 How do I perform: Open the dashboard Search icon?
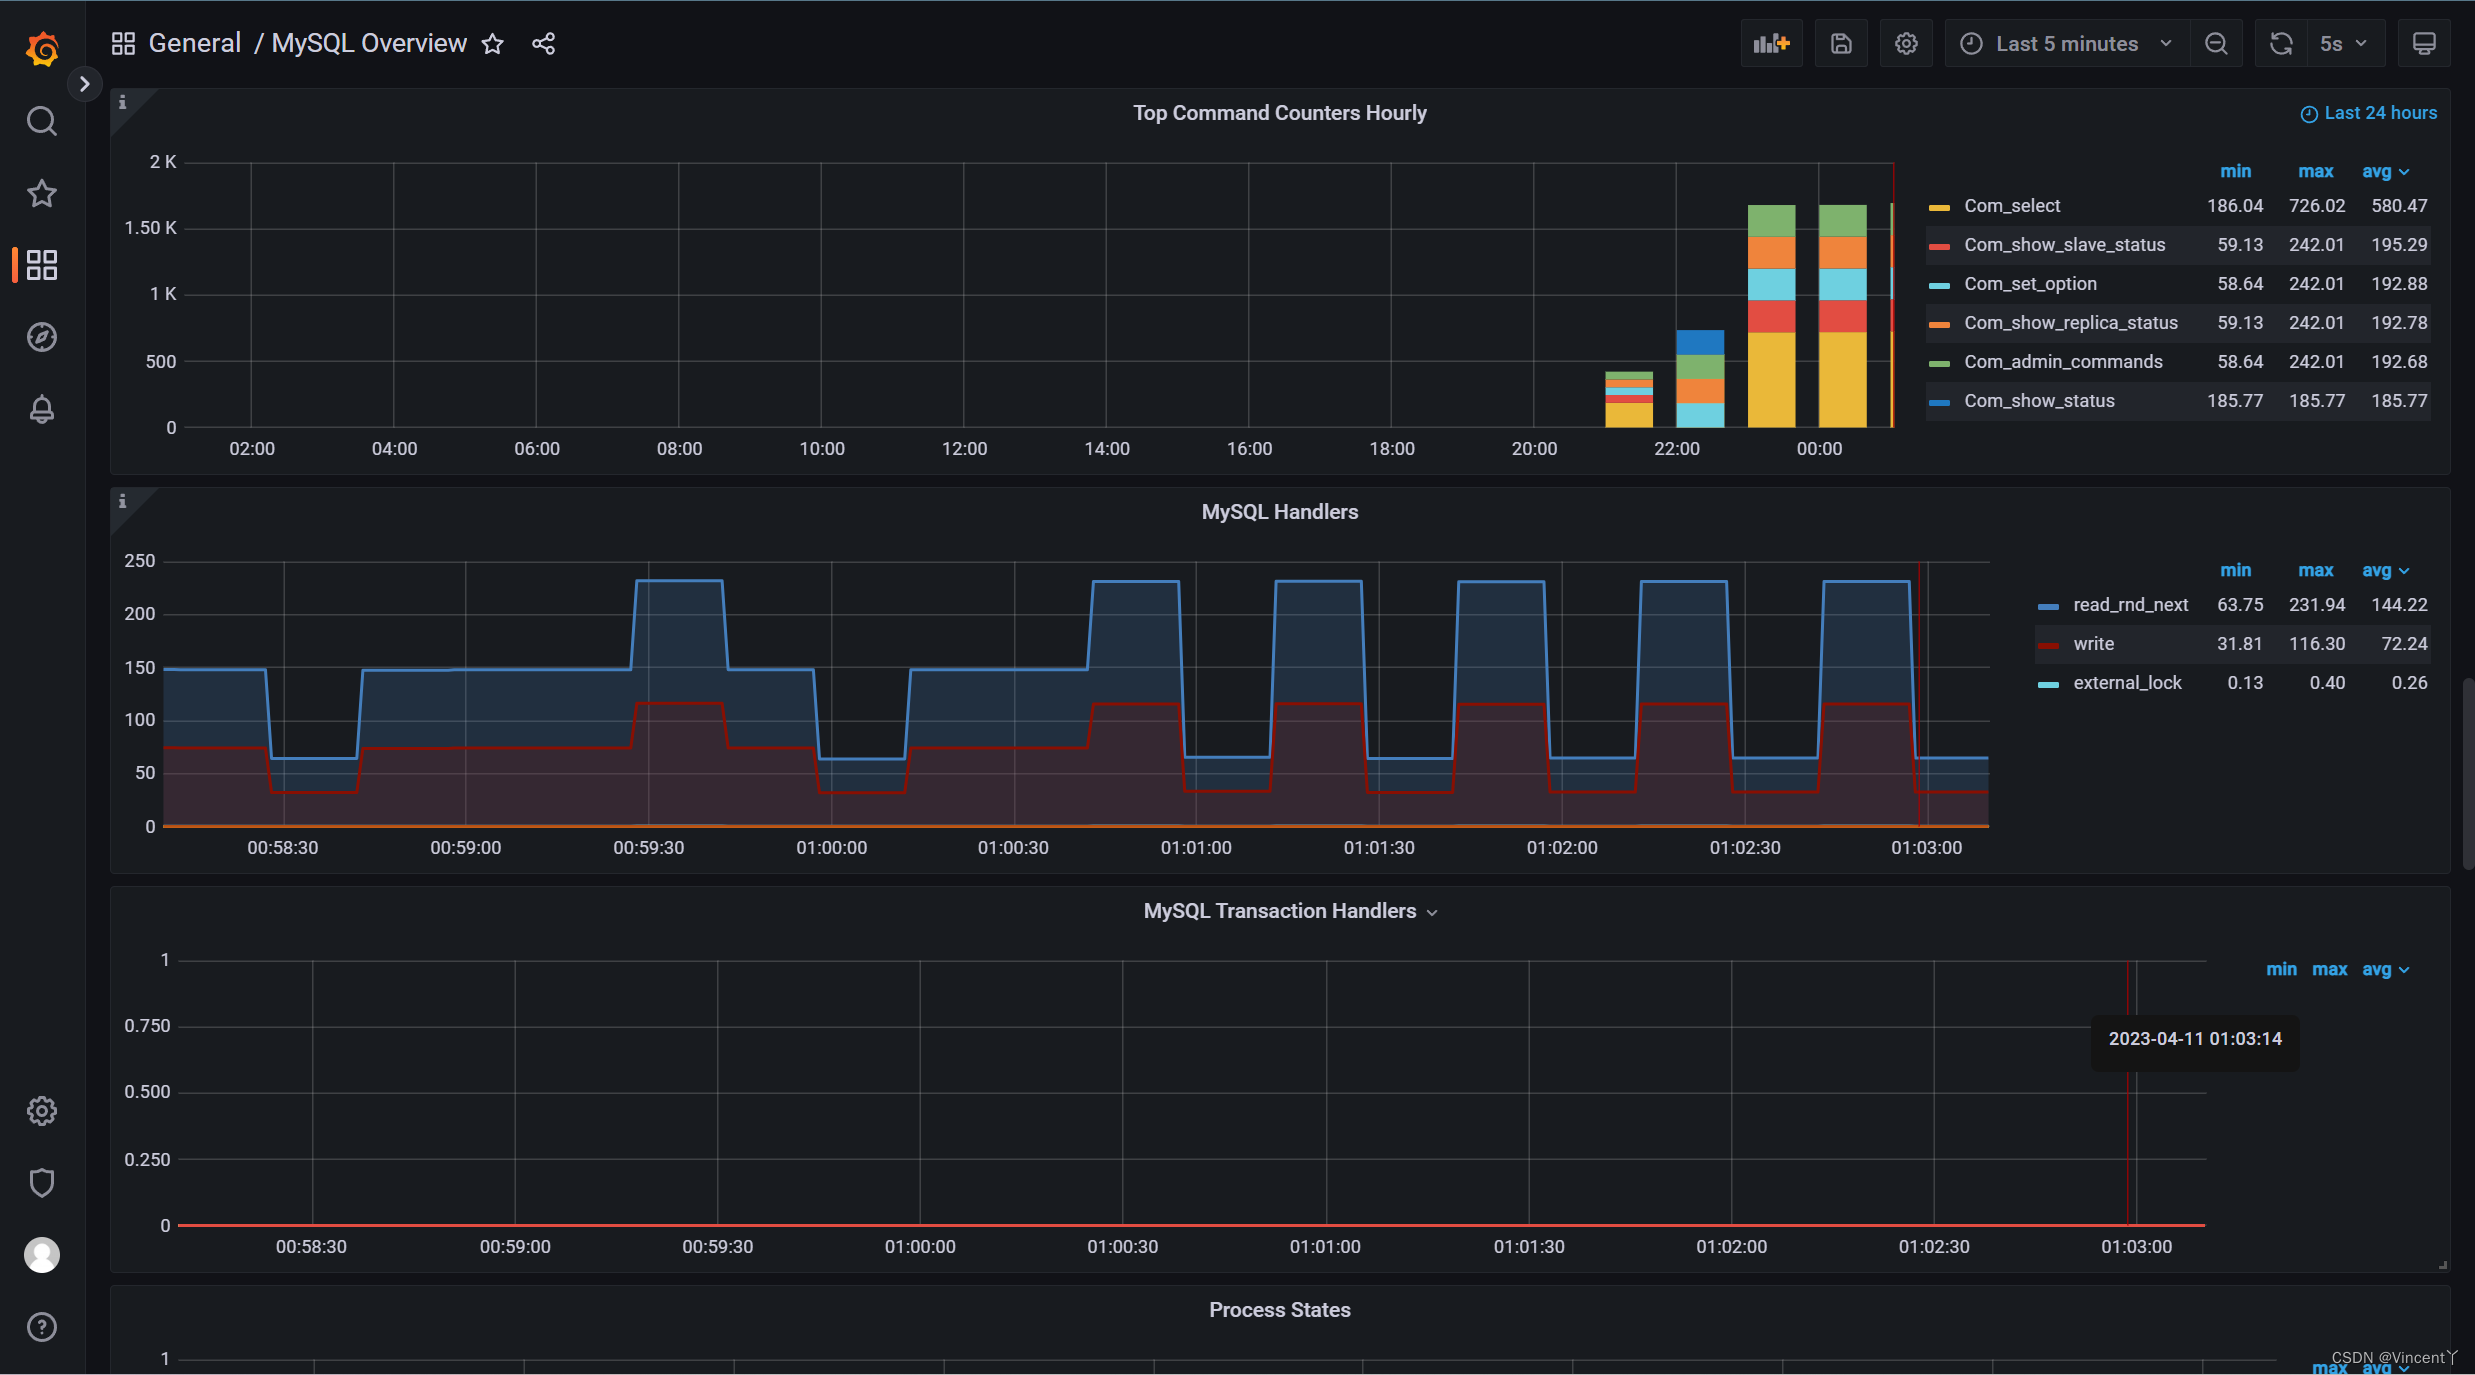click(41, 120)
